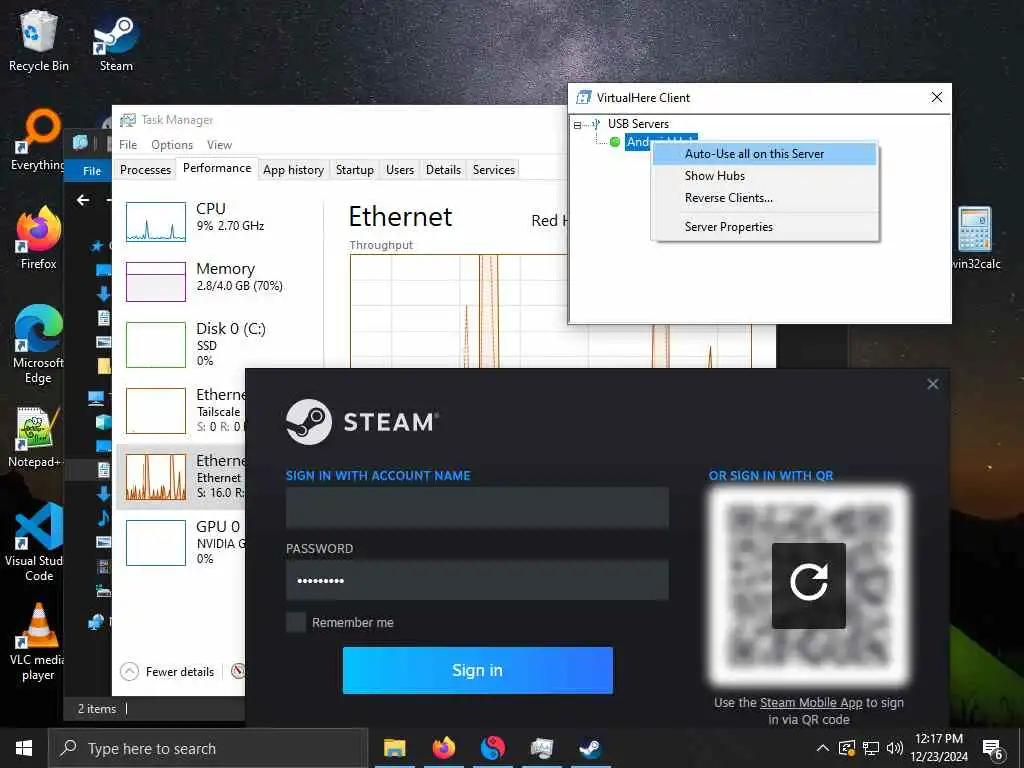Switch to the App history tab

pyautogui.click(x=293, y=170)
